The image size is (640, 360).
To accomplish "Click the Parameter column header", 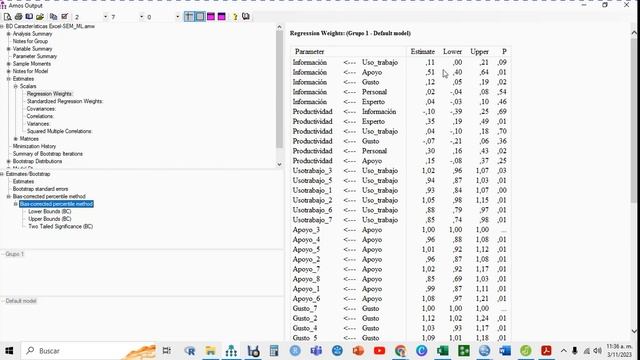I will pos(309,52).
